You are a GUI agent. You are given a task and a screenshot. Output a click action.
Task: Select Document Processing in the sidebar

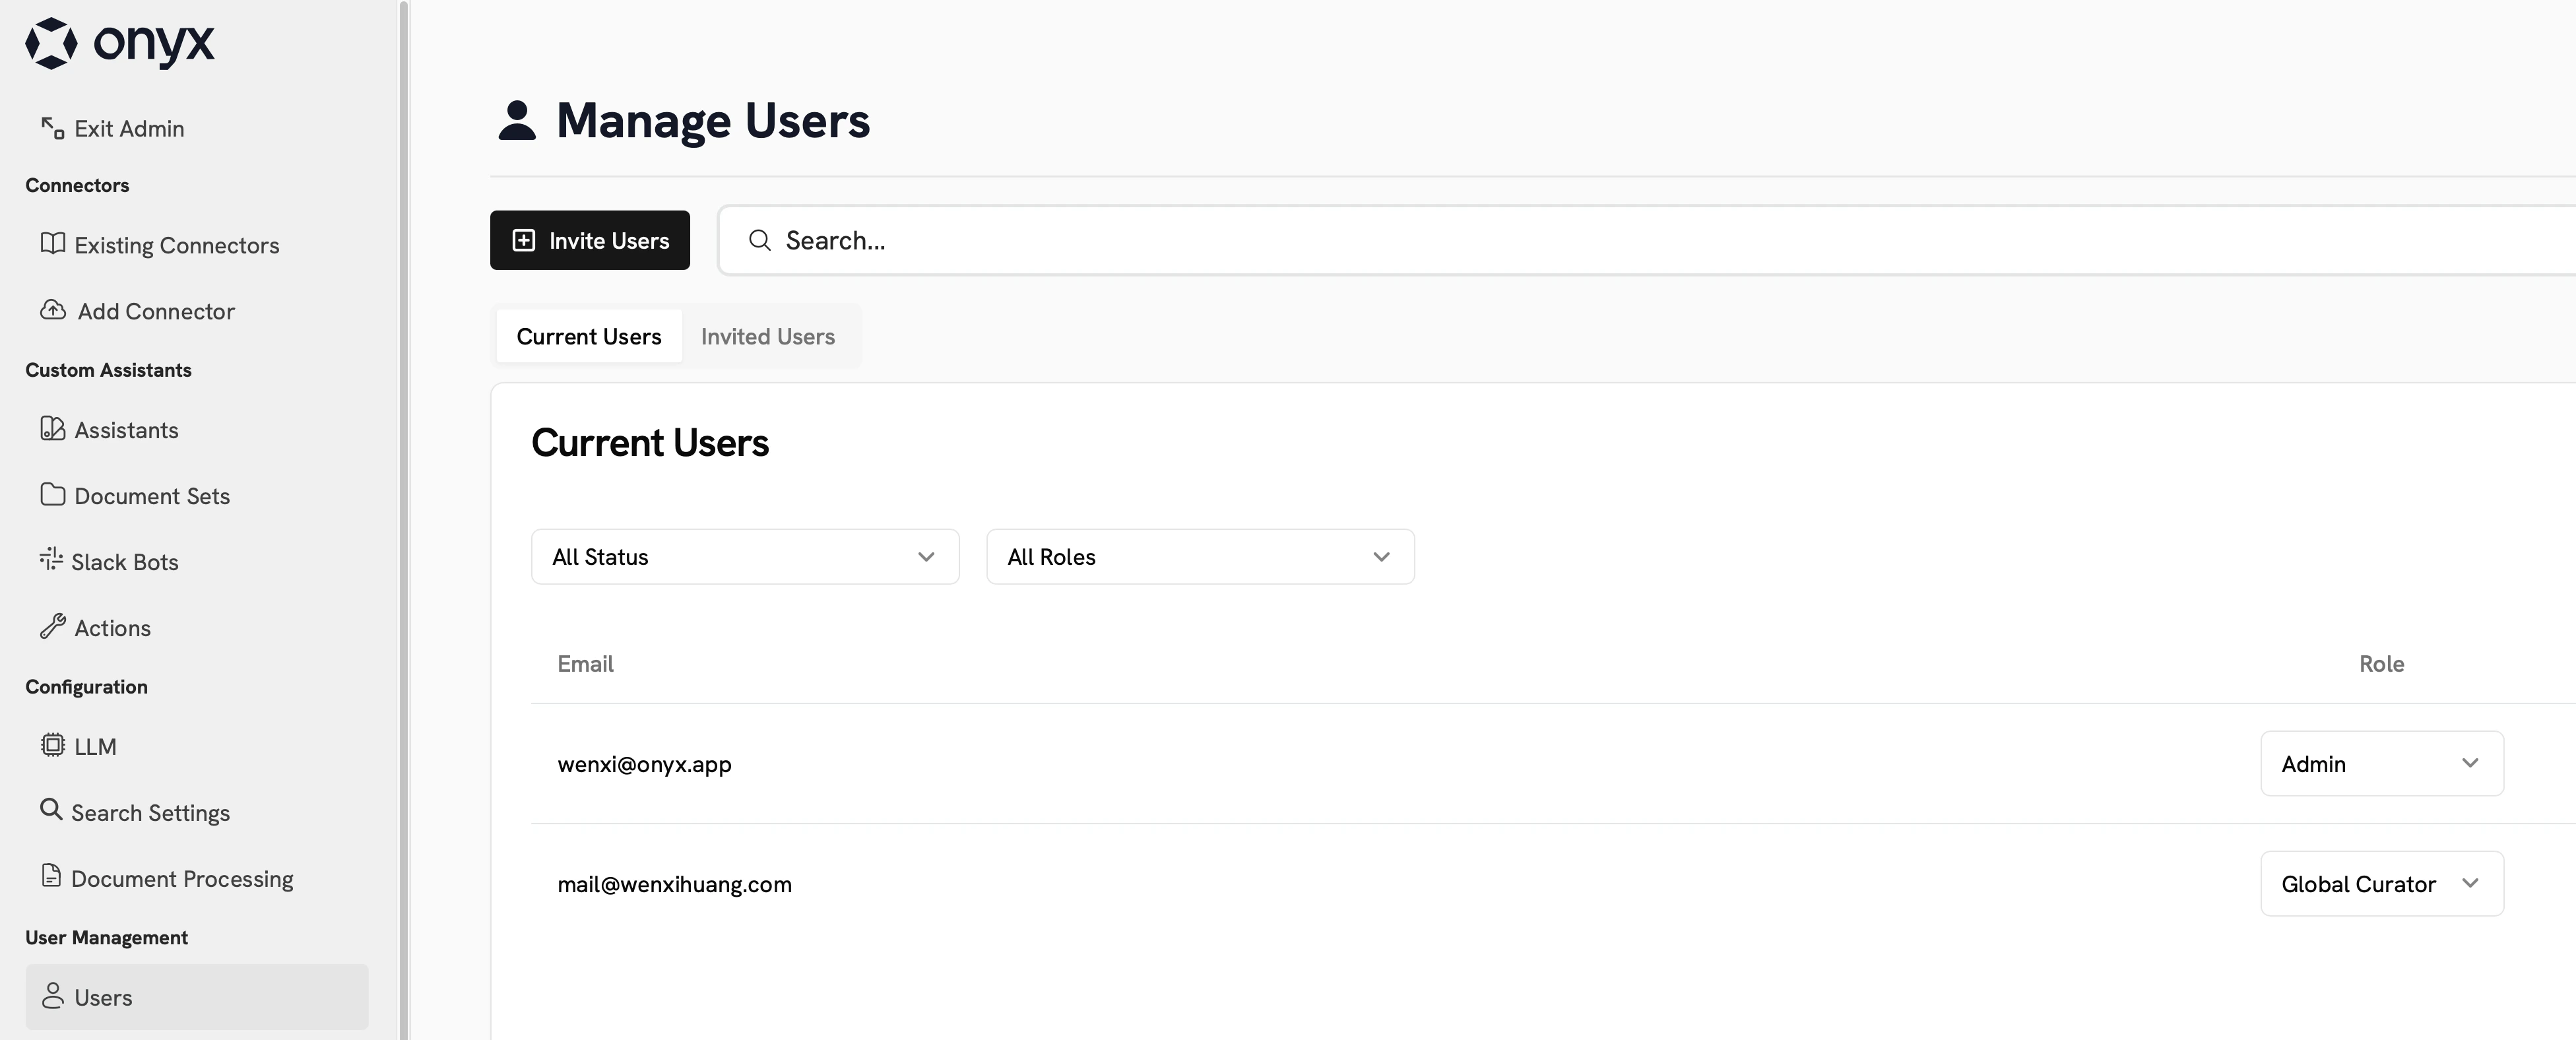tap(182, 878)
